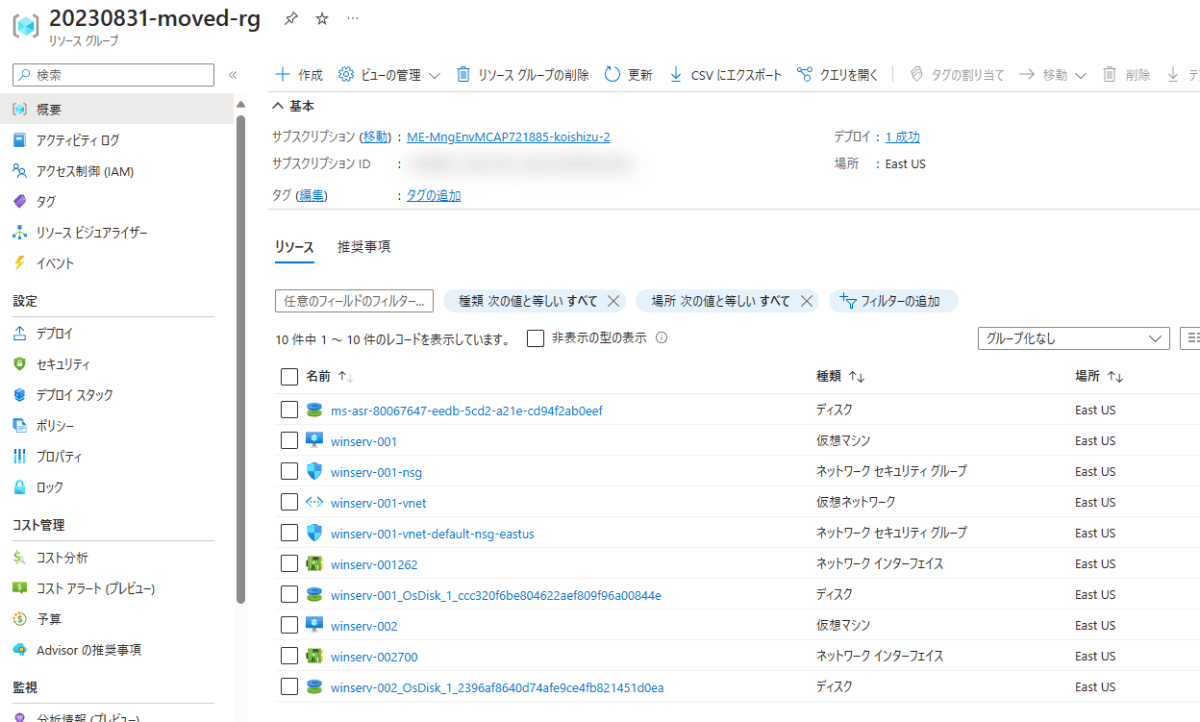Click the 削除 toolbar button
The image size is (1200, 722).
tap(1126, 75)
